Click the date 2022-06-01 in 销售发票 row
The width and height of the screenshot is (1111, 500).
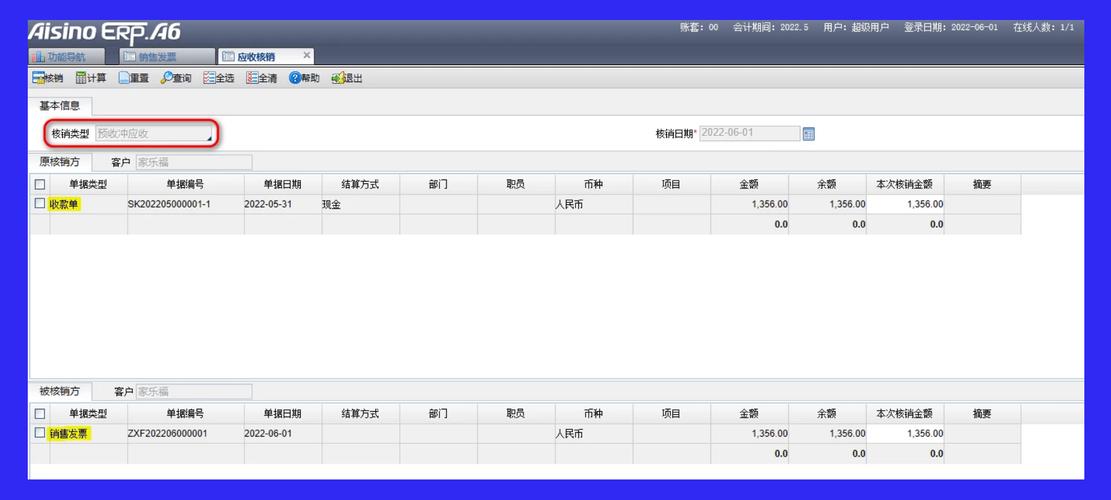pos(268,433)
